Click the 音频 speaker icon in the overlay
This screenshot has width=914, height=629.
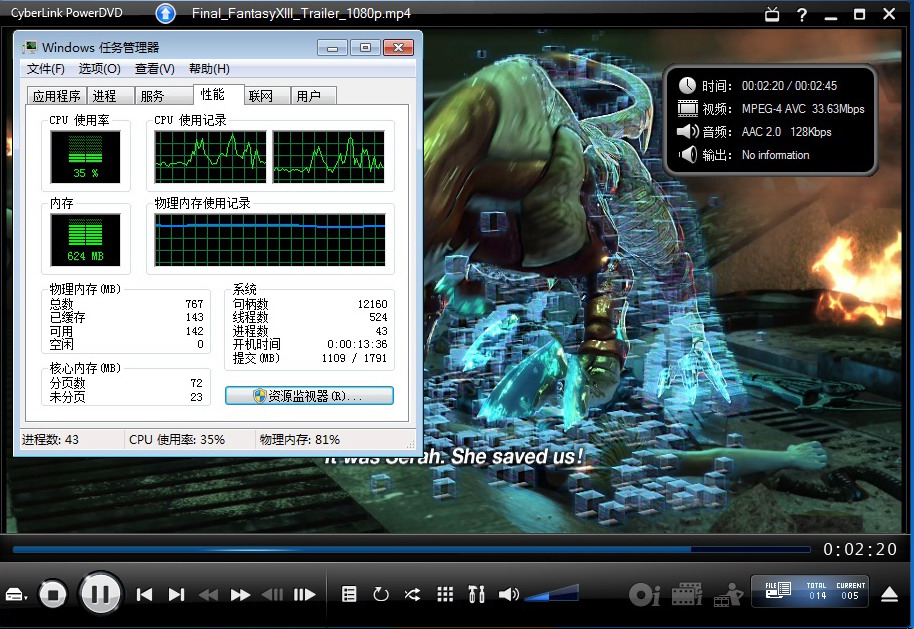[687, 131]
